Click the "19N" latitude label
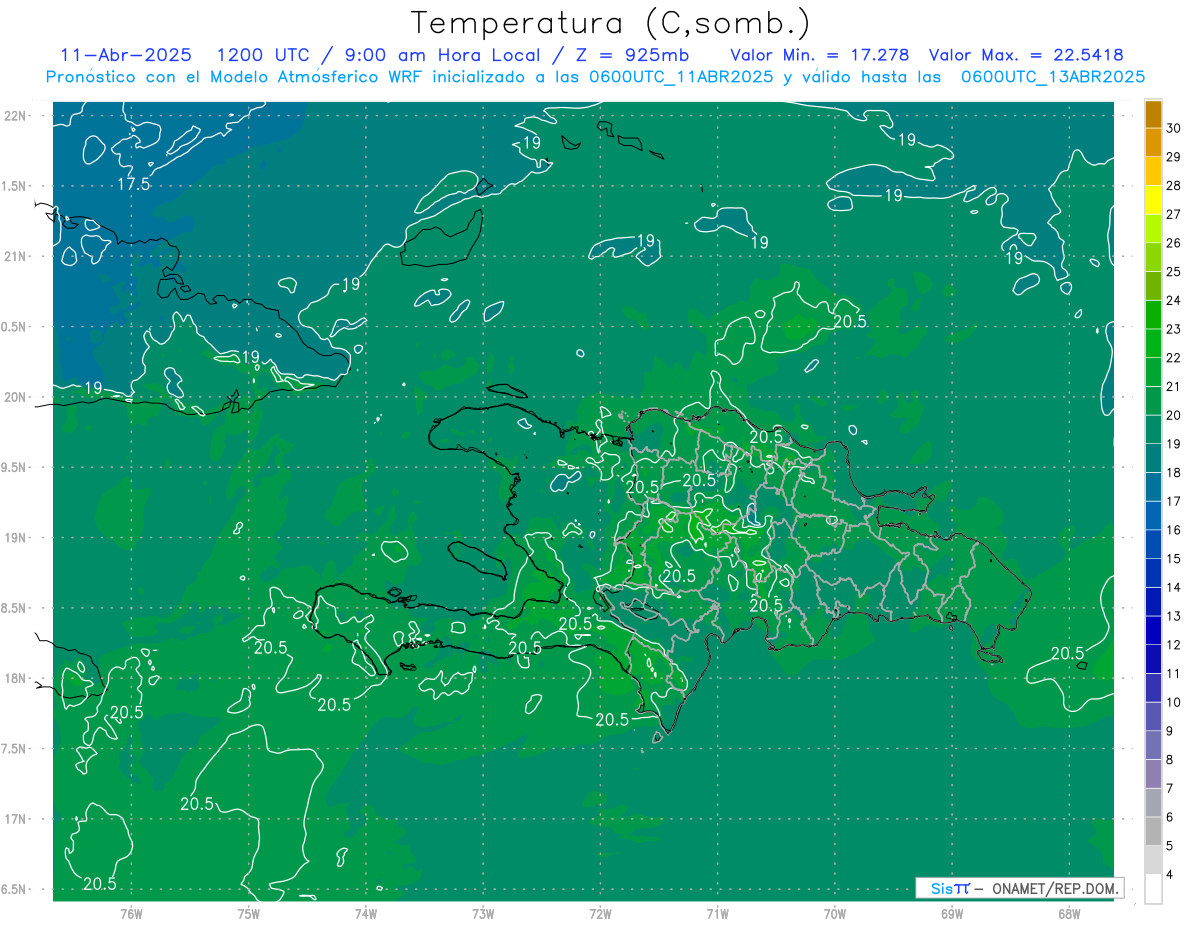 [17, 538]
